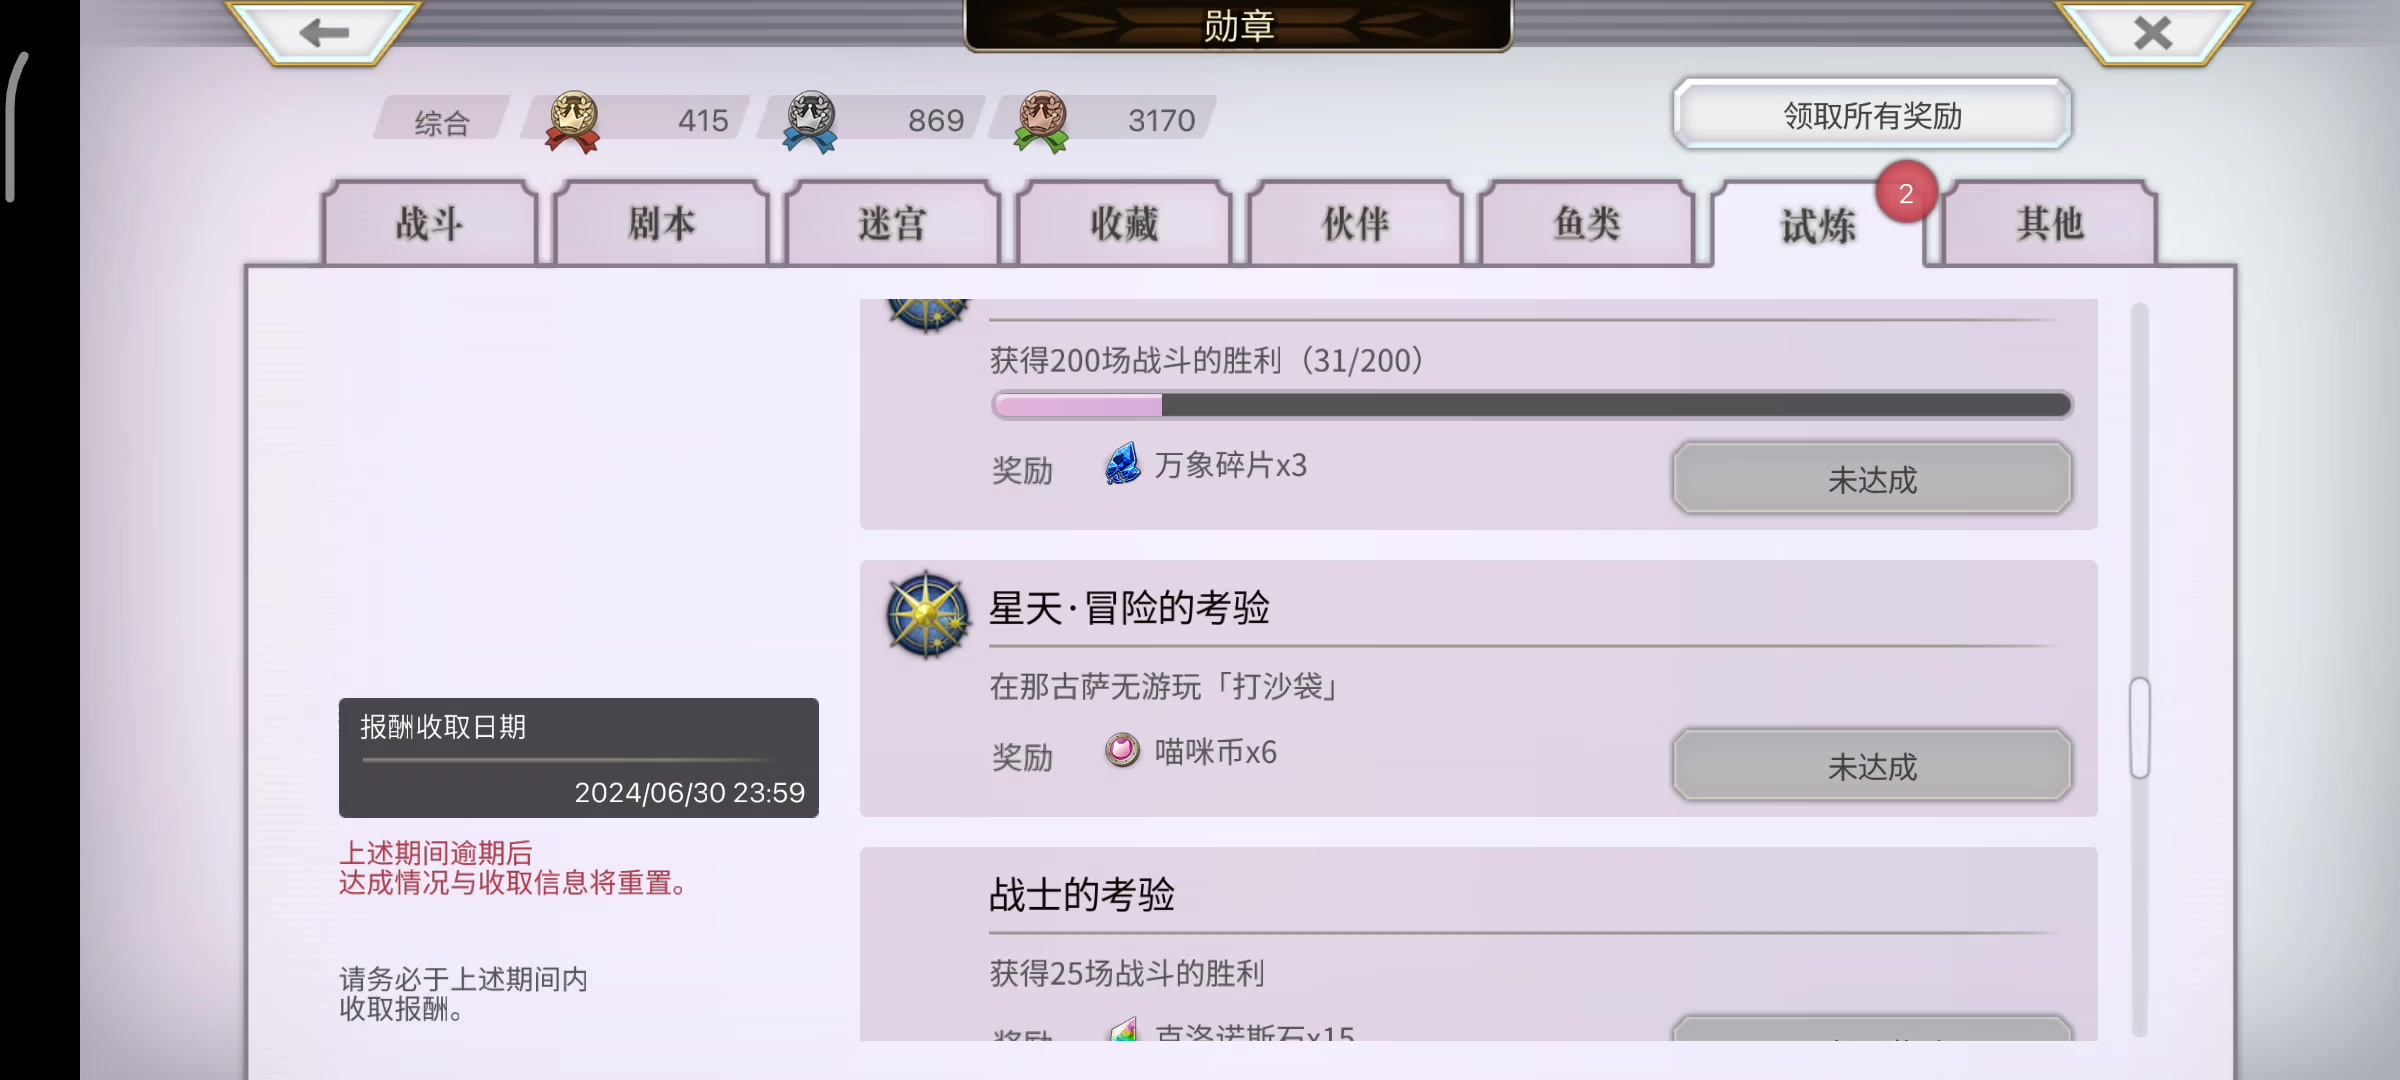
Task: Click the vertical scrollbar thumb
Action: click(x=2139, y=727)
